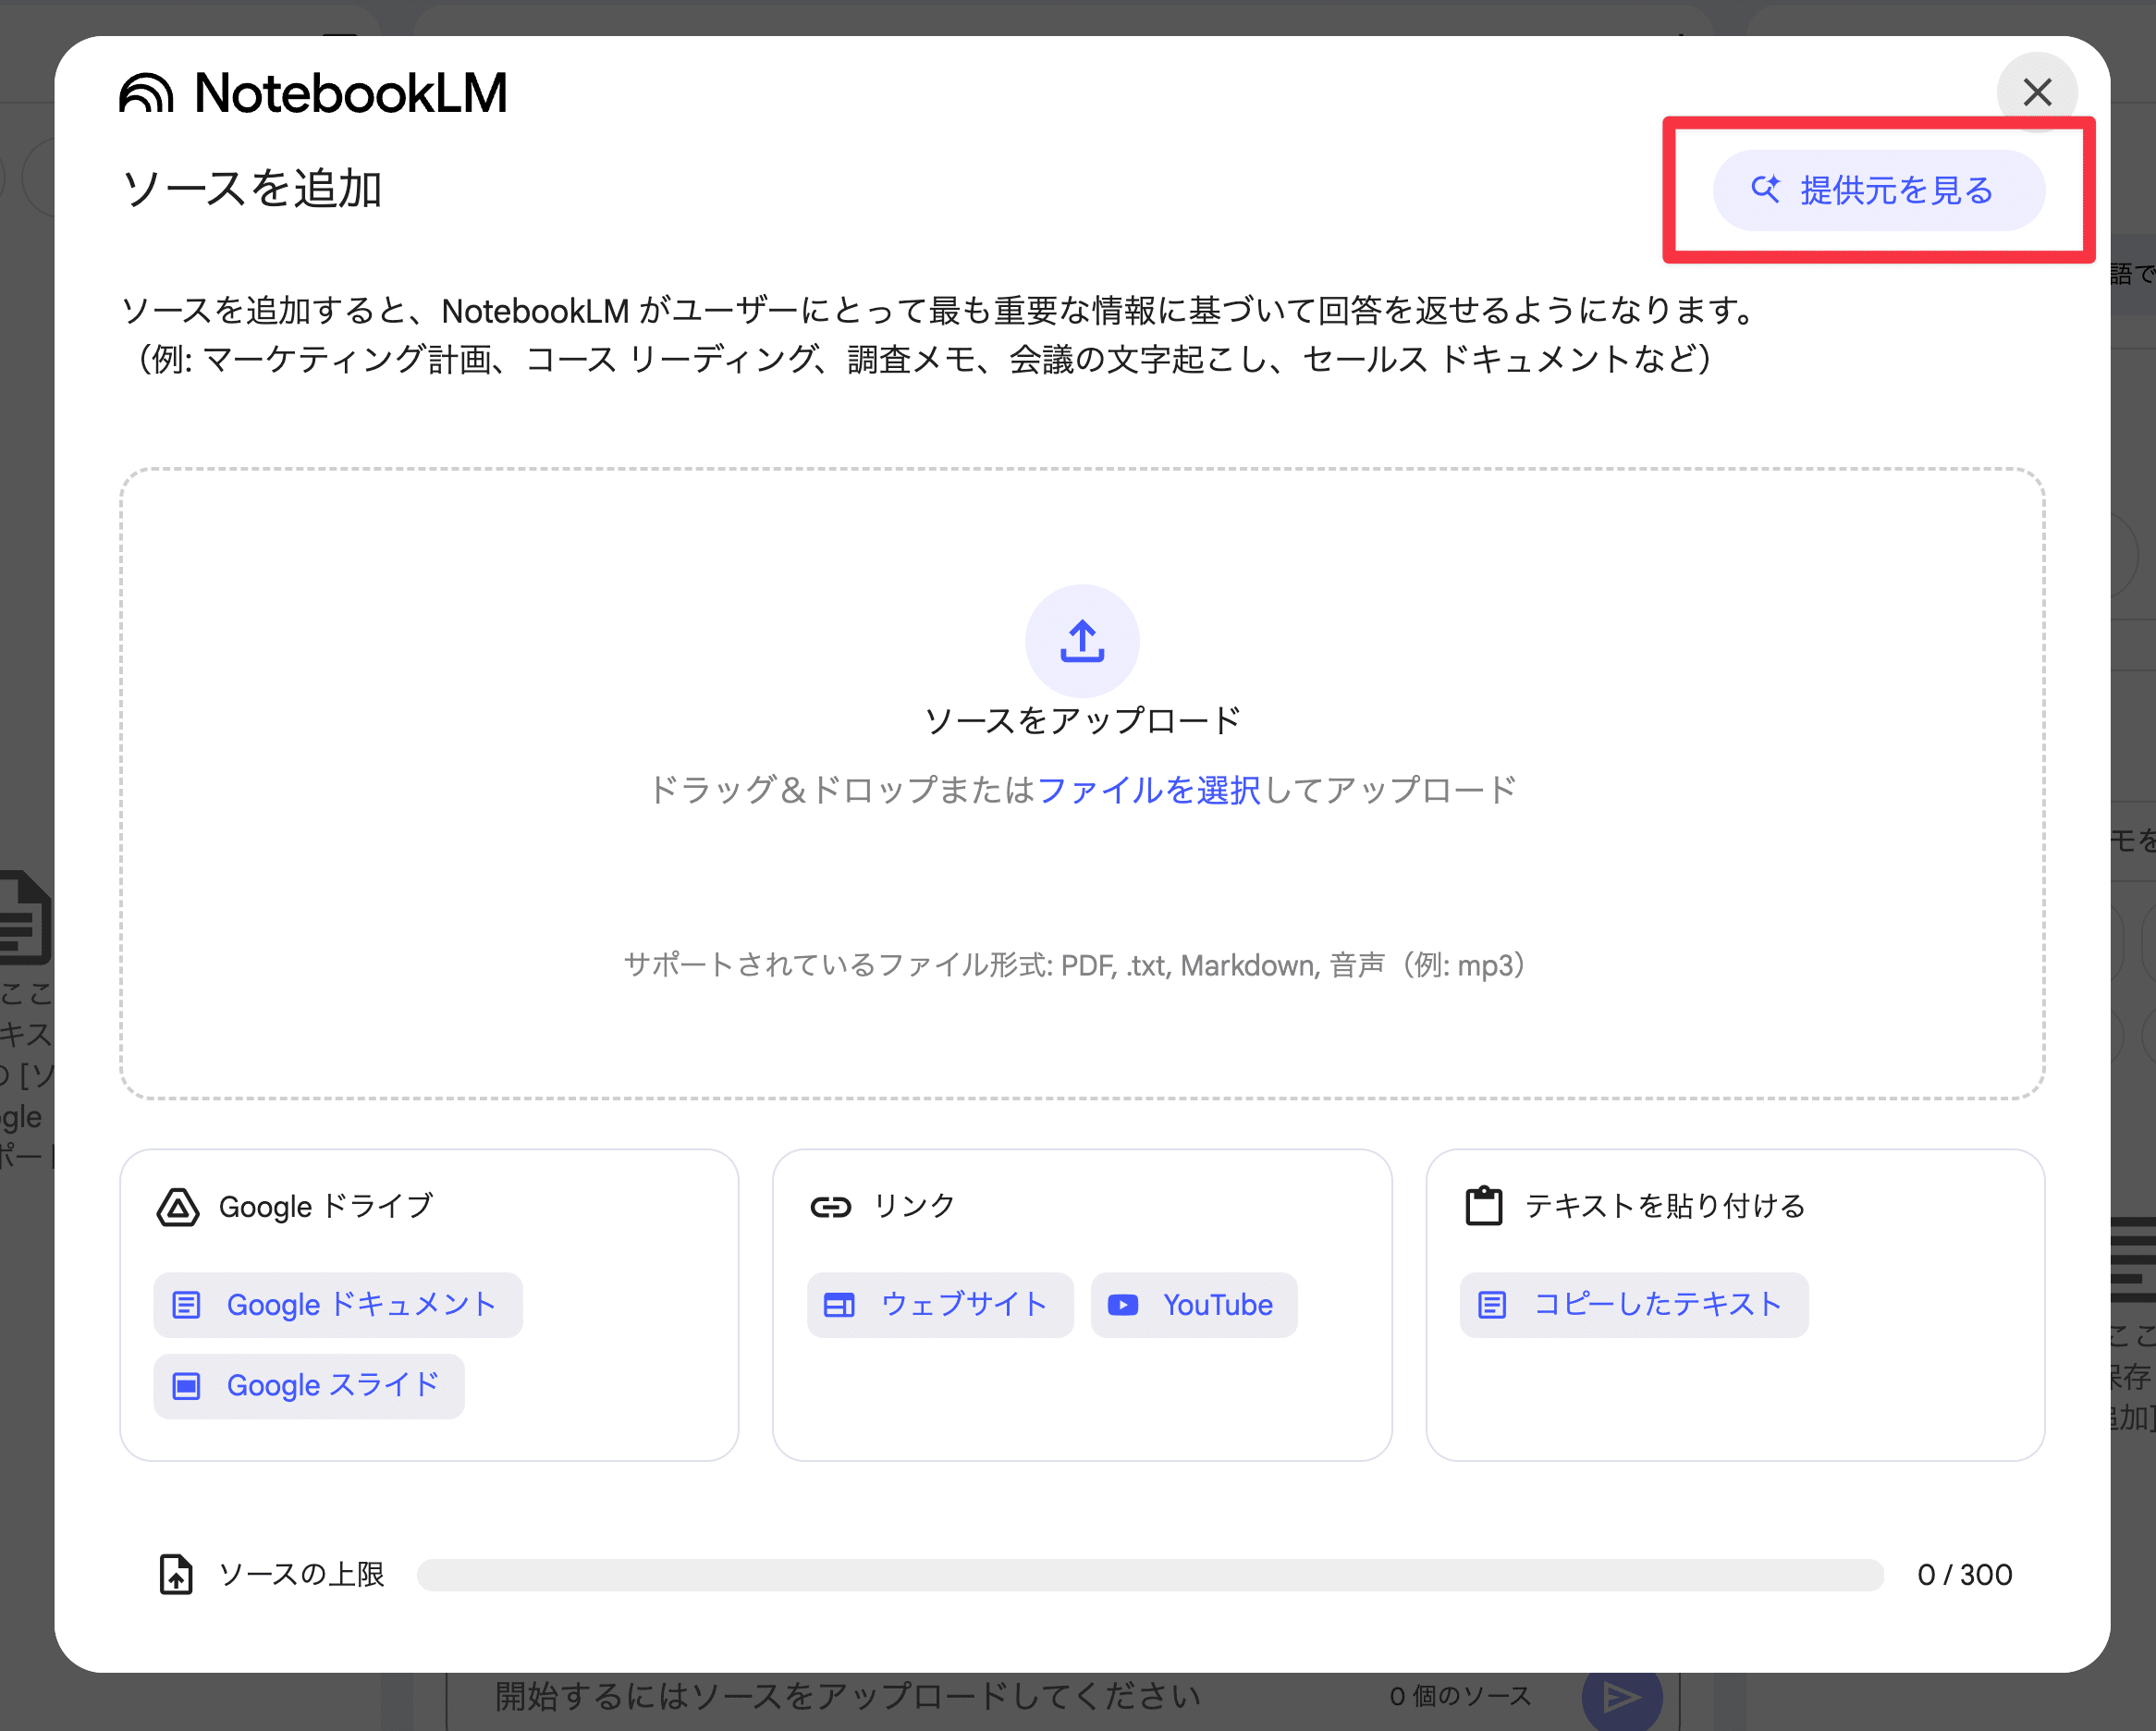This screenshot has width=2156, height=1731.
Task: Close the ソースを追加 dialog
Action: coord(2036,92)
